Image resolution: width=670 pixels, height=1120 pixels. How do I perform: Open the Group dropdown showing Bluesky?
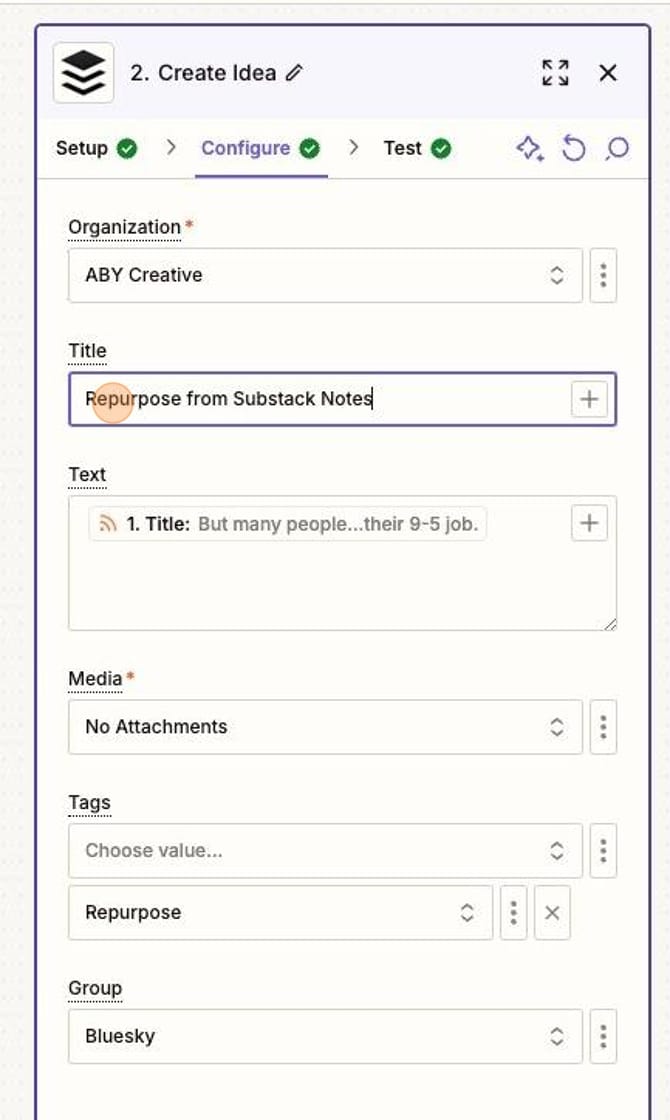[x=326, y=1036]
